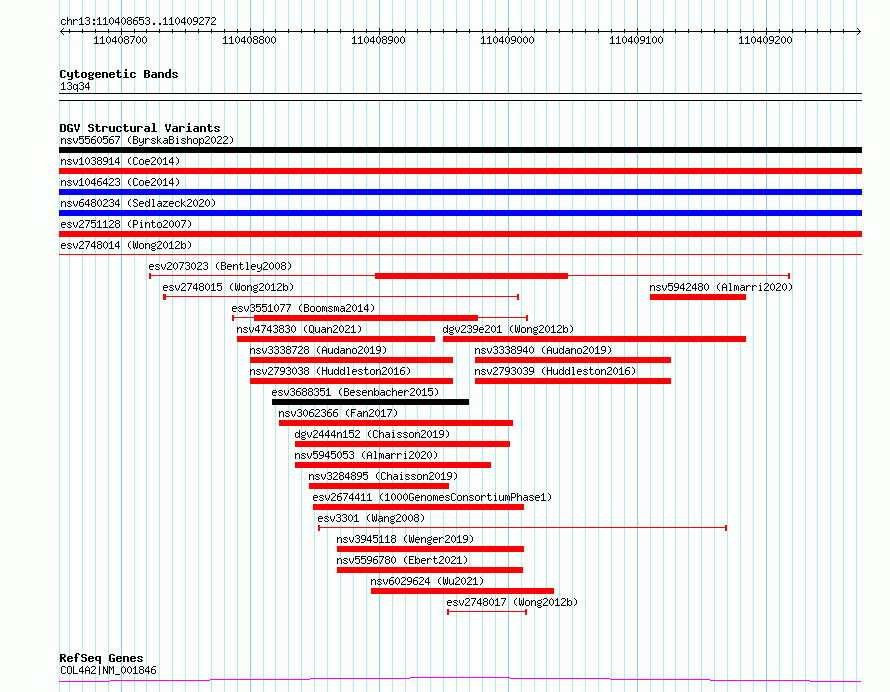Click the blue nsv6480234 variant bar
Image resolution: width=890 pixels, height=692 pixels.
[460, 213]
